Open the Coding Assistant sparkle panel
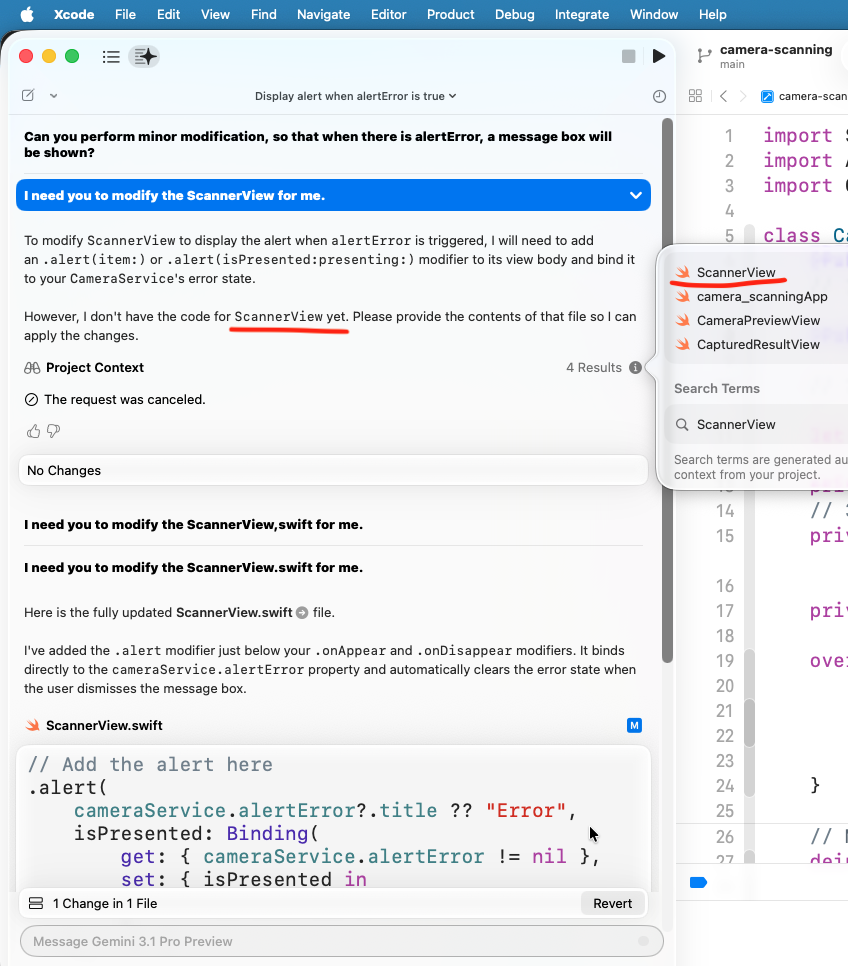848x966 pixels. [146, 57]
